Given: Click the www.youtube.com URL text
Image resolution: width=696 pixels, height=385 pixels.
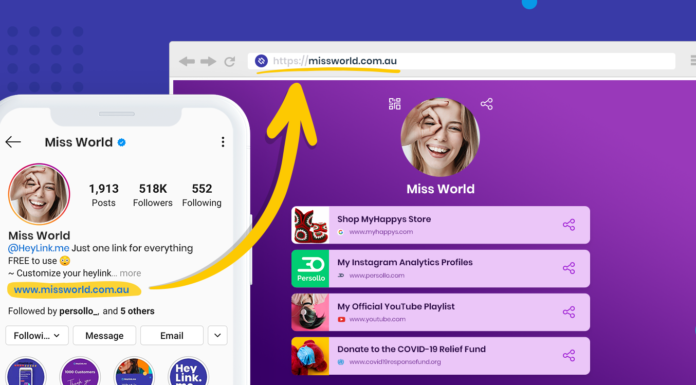Looking at the screenshot, I should click(x=377, y=319).
